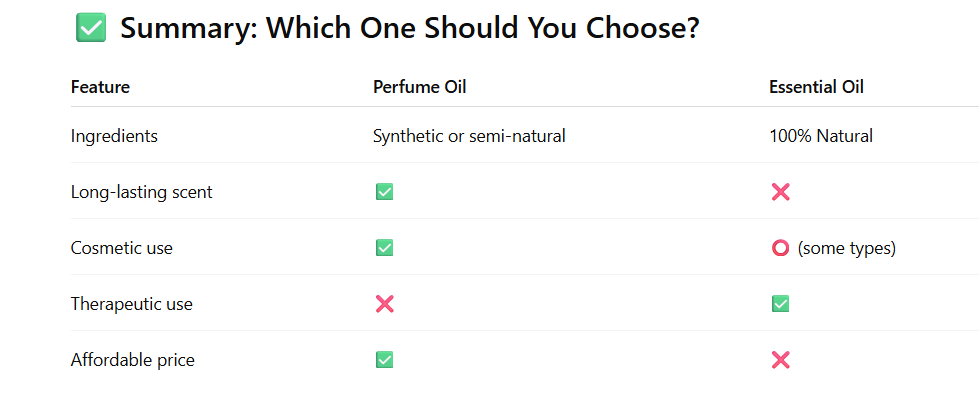Select the 'Essential Oil' column header
Image resolution: width=979 pixels, height=400 pixels.
(x=816, y=87)
